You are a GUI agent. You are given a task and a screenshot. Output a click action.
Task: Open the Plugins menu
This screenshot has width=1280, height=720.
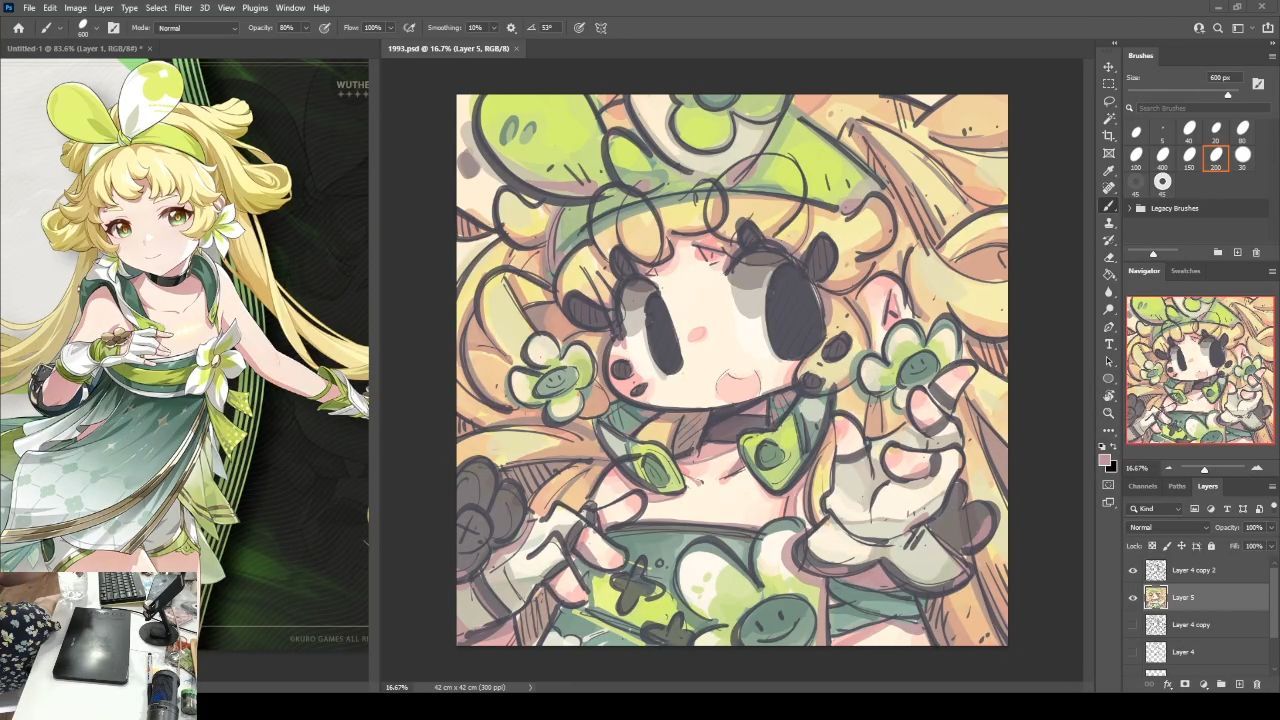tap(255, 8)
